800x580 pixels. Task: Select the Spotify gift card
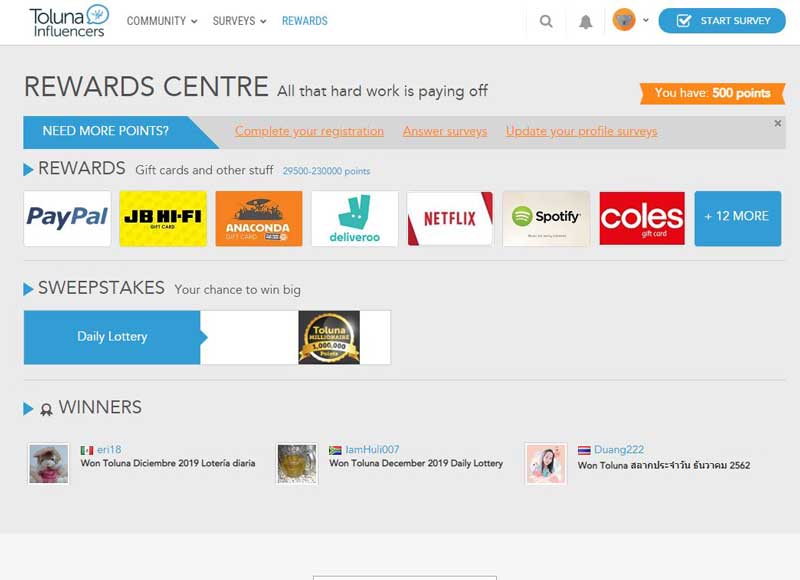point(546,218)
